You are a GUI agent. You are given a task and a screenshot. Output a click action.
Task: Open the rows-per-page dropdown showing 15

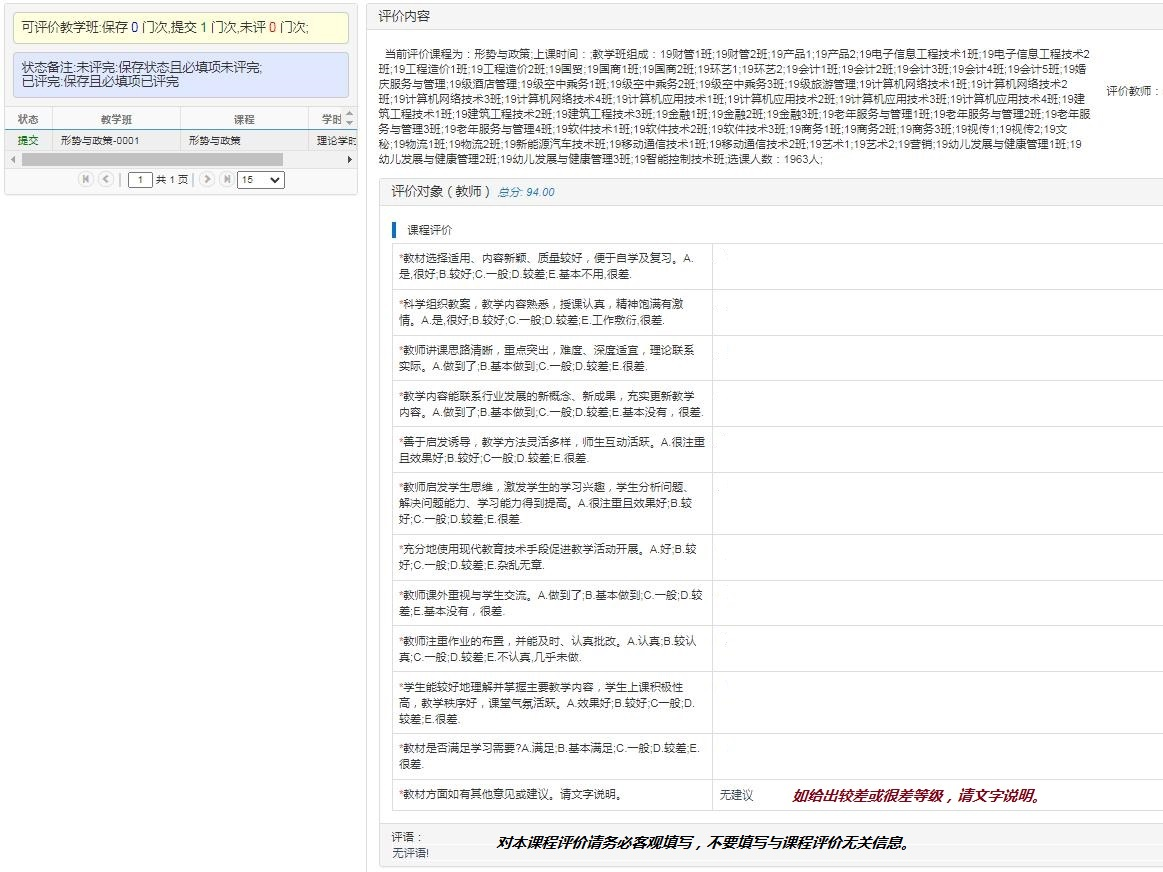260,180
